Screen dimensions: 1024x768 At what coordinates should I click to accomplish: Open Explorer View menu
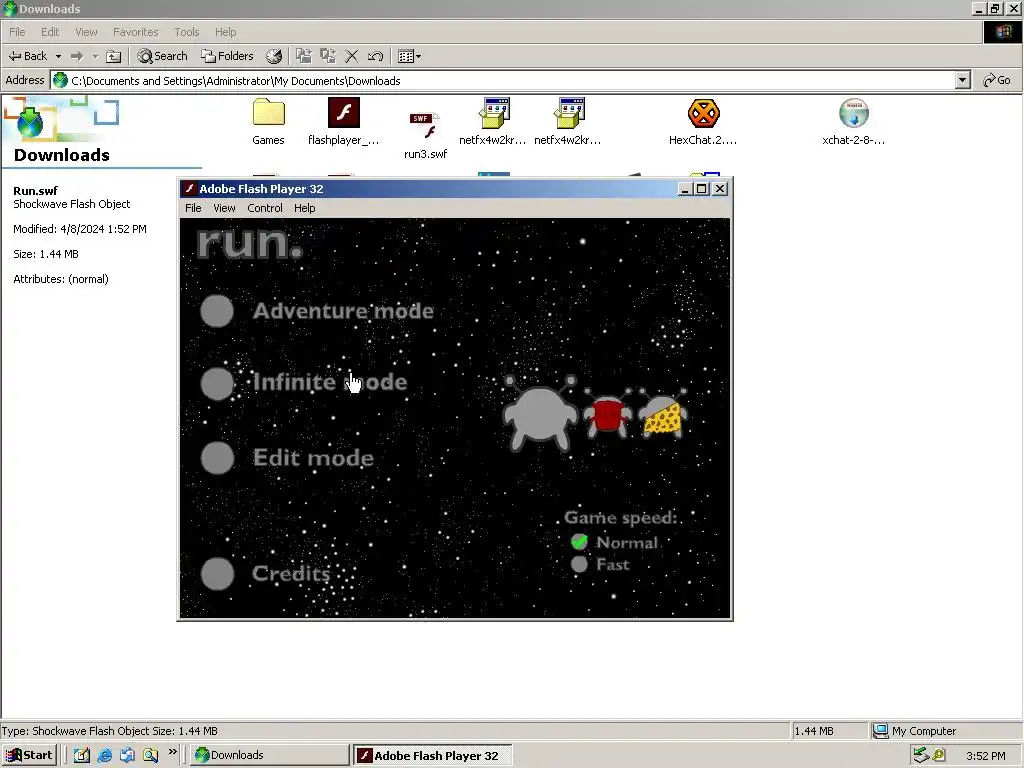click(86, 32)
